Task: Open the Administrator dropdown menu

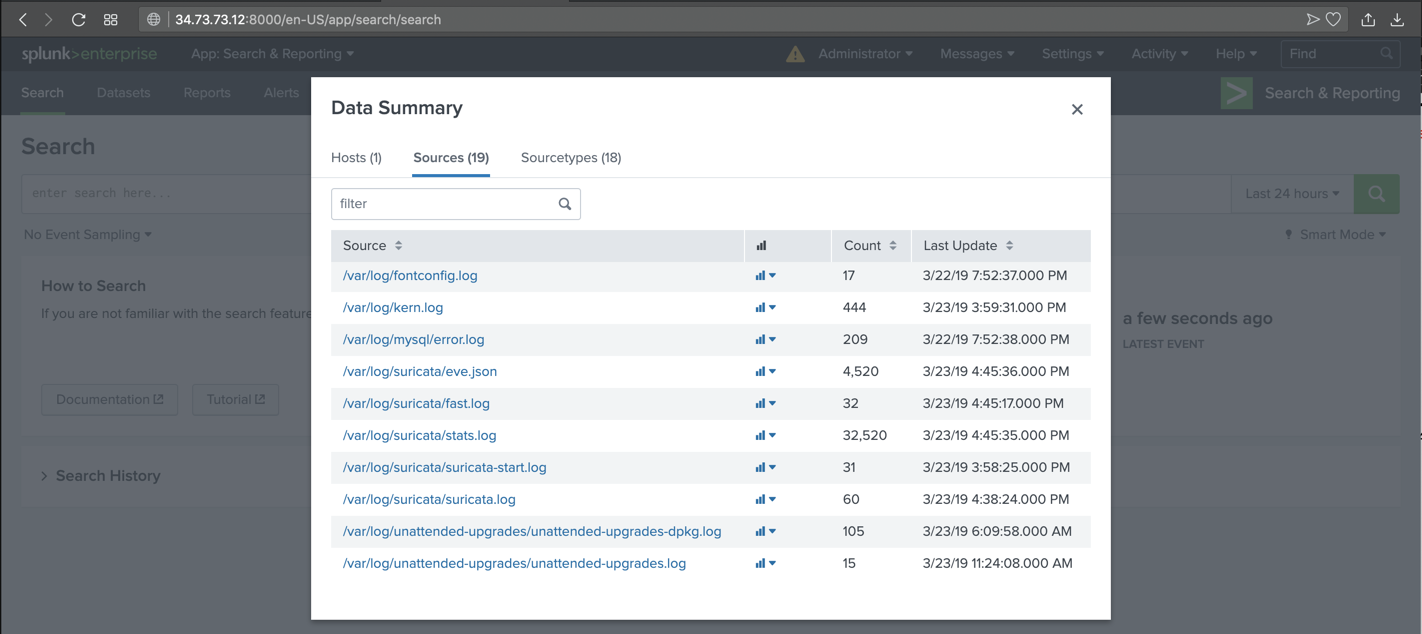Action: pos(865,54)
